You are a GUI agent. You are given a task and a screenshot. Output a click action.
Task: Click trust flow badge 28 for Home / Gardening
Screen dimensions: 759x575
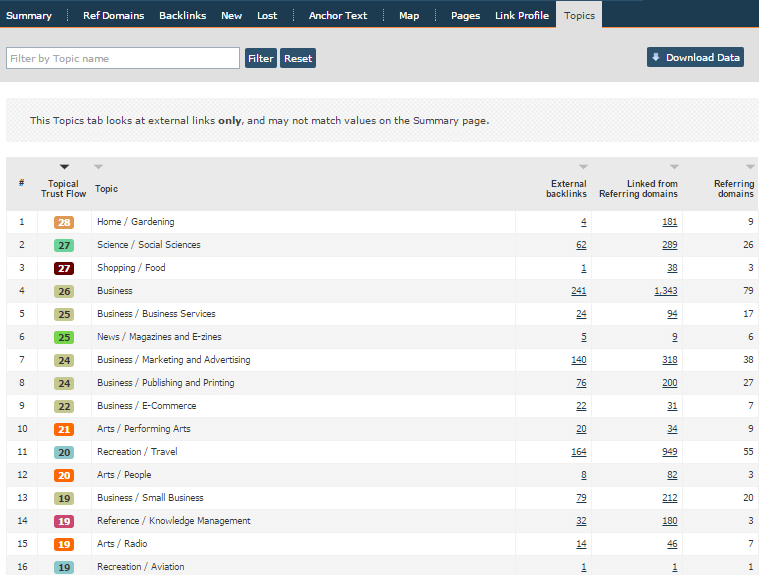pyautogui.click(x=64, y=222)
